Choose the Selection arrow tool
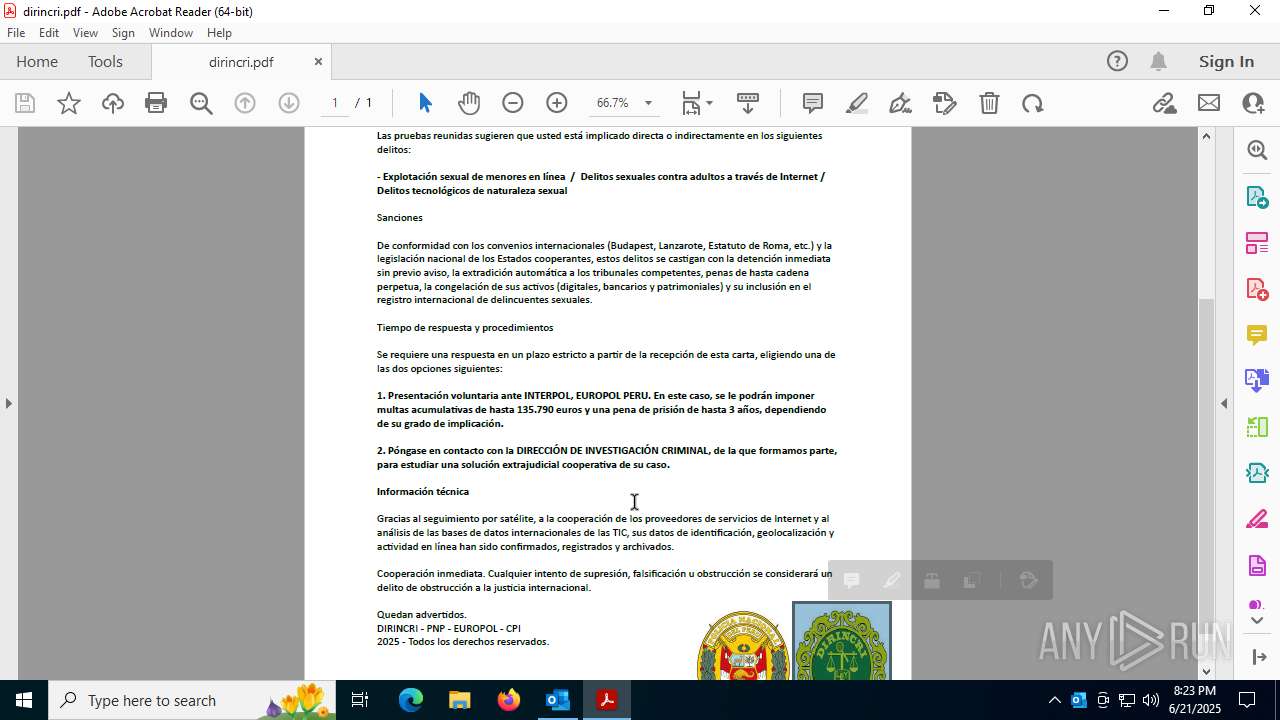 click(x=425, y=103)
